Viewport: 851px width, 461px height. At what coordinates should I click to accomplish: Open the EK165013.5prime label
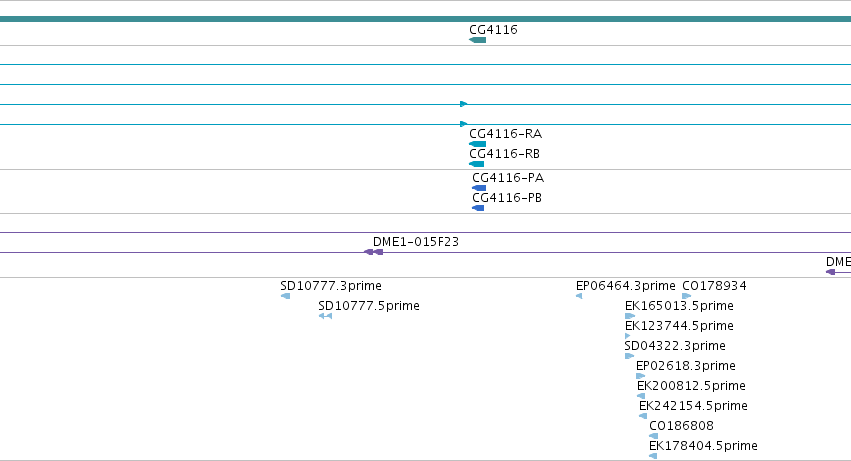coord(679,306)
